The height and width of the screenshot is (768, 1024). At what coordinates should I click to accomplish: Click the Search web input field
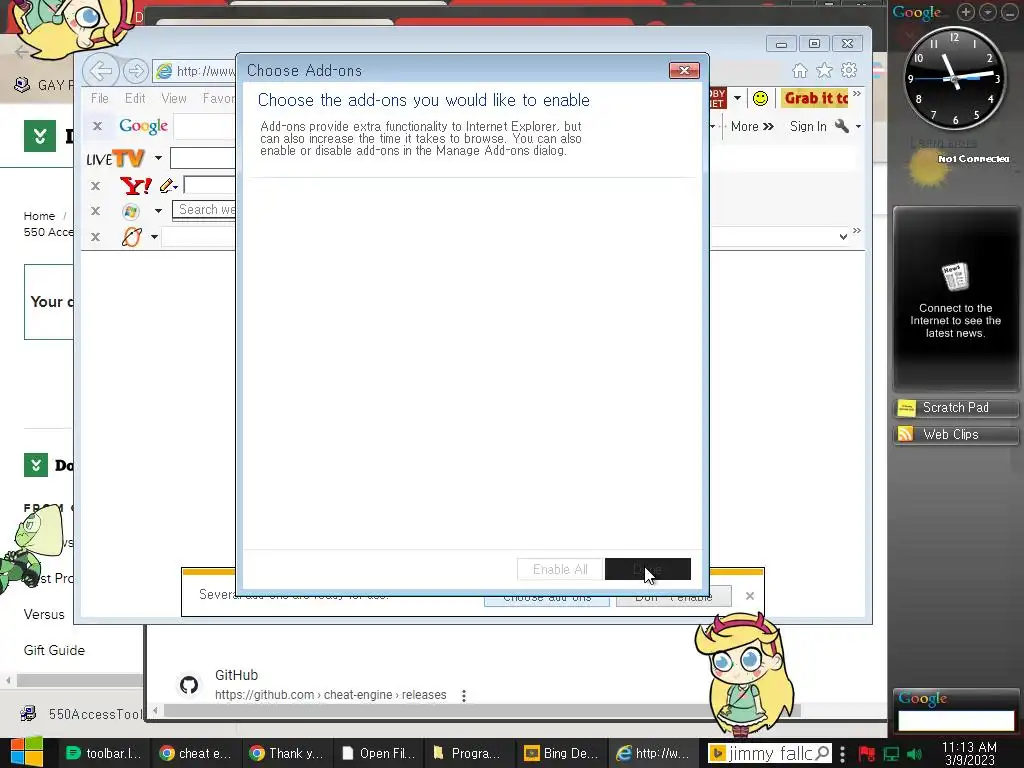click(204, 210)
